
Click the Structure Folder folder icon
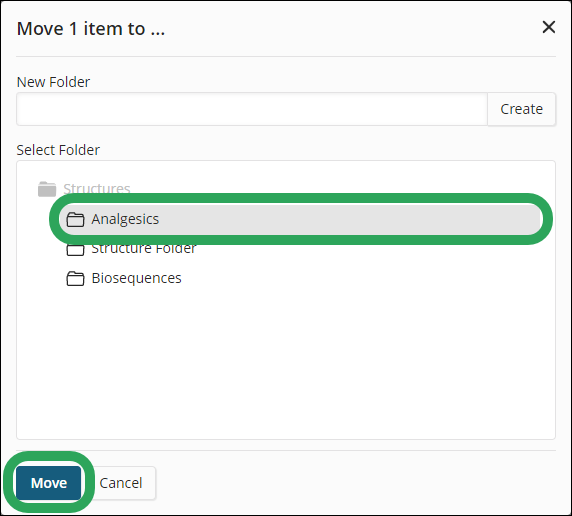pos(76,250)
